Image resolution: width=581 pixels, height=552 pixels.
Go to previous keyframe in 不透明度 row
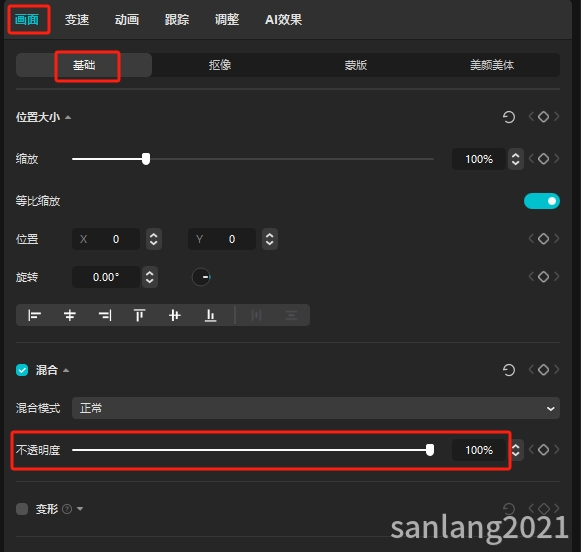pos(531,449)
